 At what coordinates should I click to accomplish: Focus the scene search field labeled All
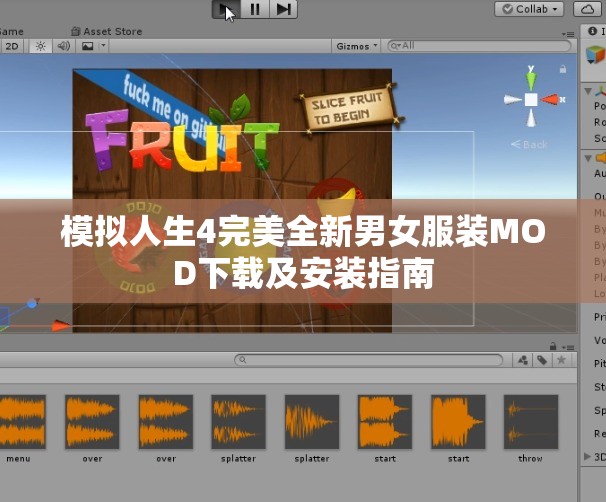[479, 46]
